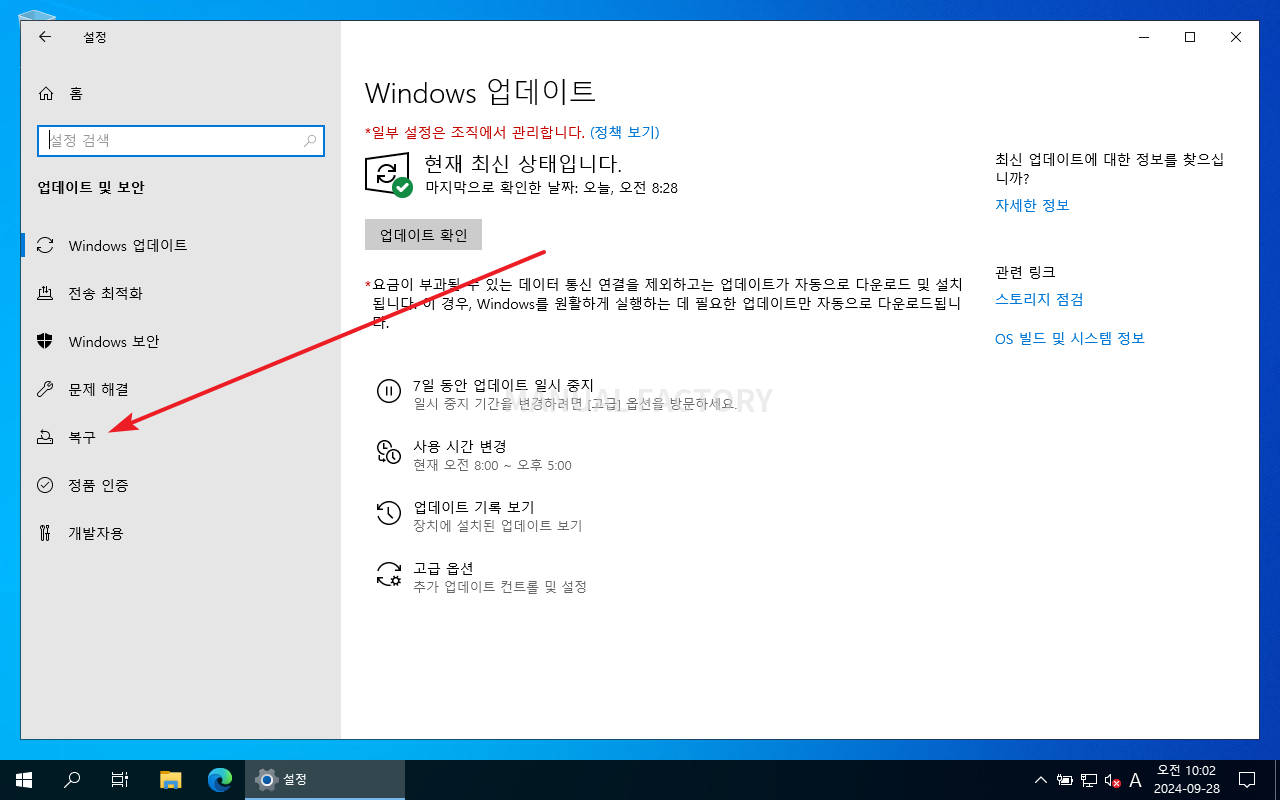1280x800 pixels.
Task: Open 전송 최적화 sidebar icon
Action: point(45,293)
